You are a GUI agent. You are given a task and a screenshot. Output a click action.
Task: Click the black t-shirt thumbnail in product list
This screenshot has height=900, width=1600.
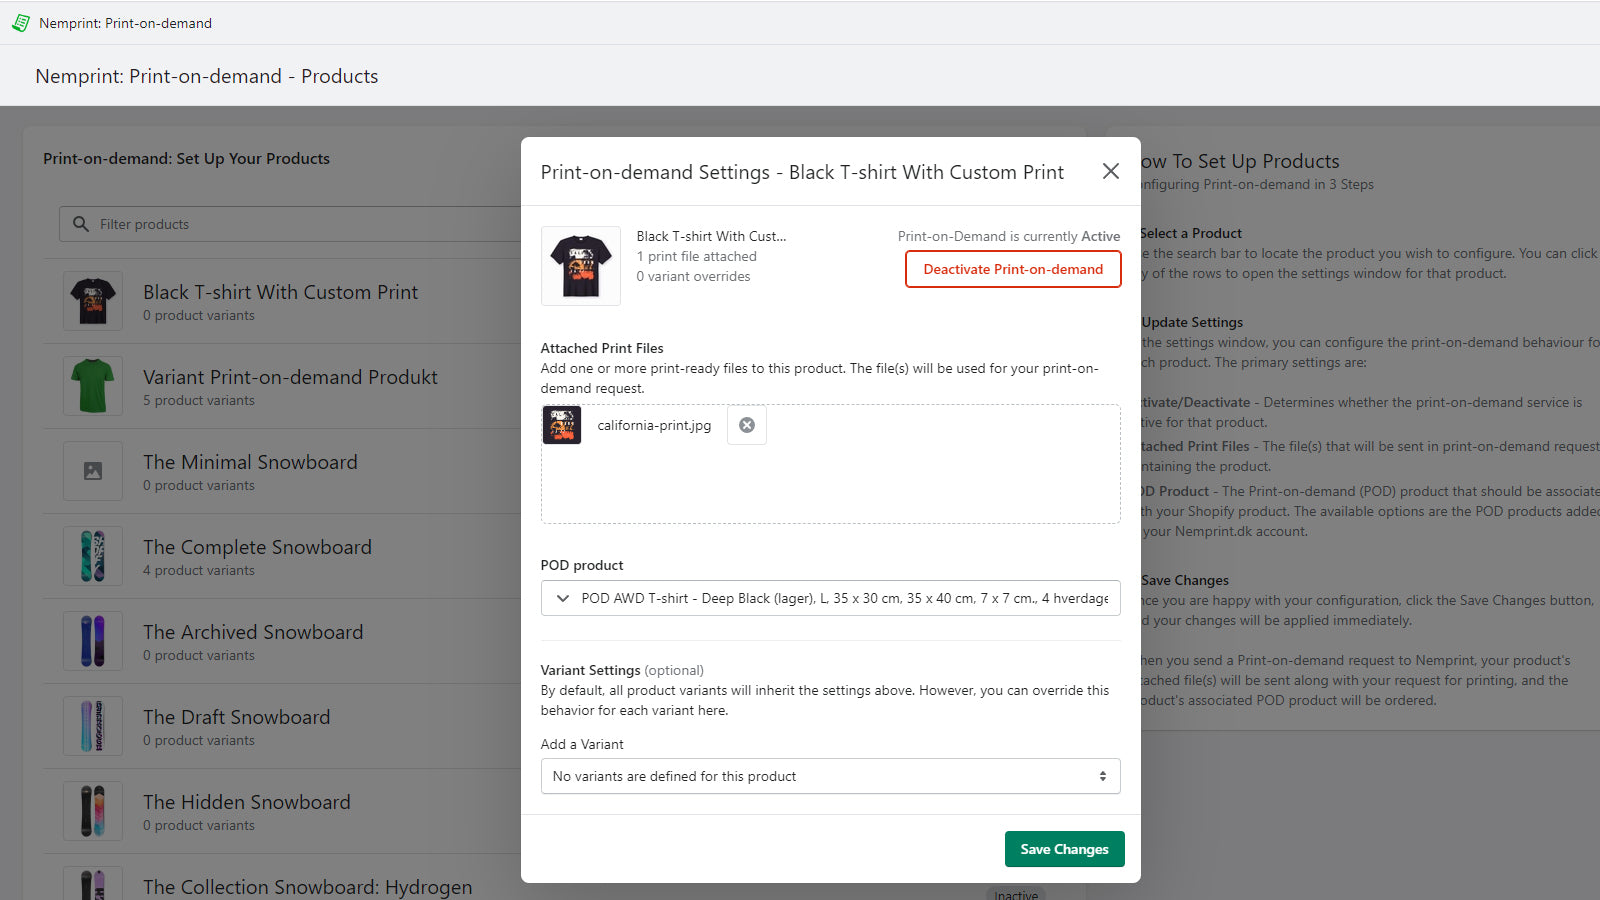coord(93,301)
